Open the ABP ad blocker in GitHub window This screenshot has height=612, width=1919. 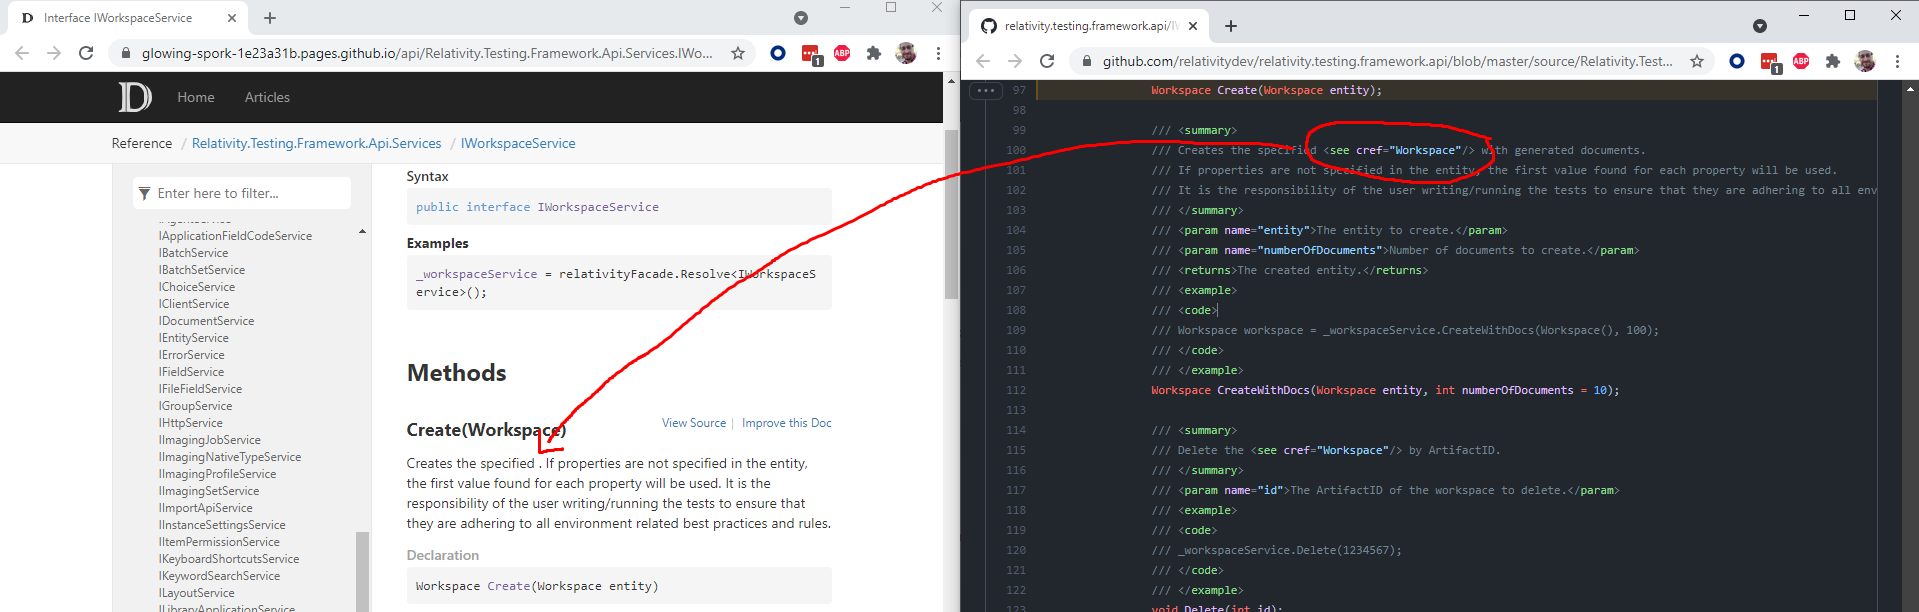coord(1801,61)
